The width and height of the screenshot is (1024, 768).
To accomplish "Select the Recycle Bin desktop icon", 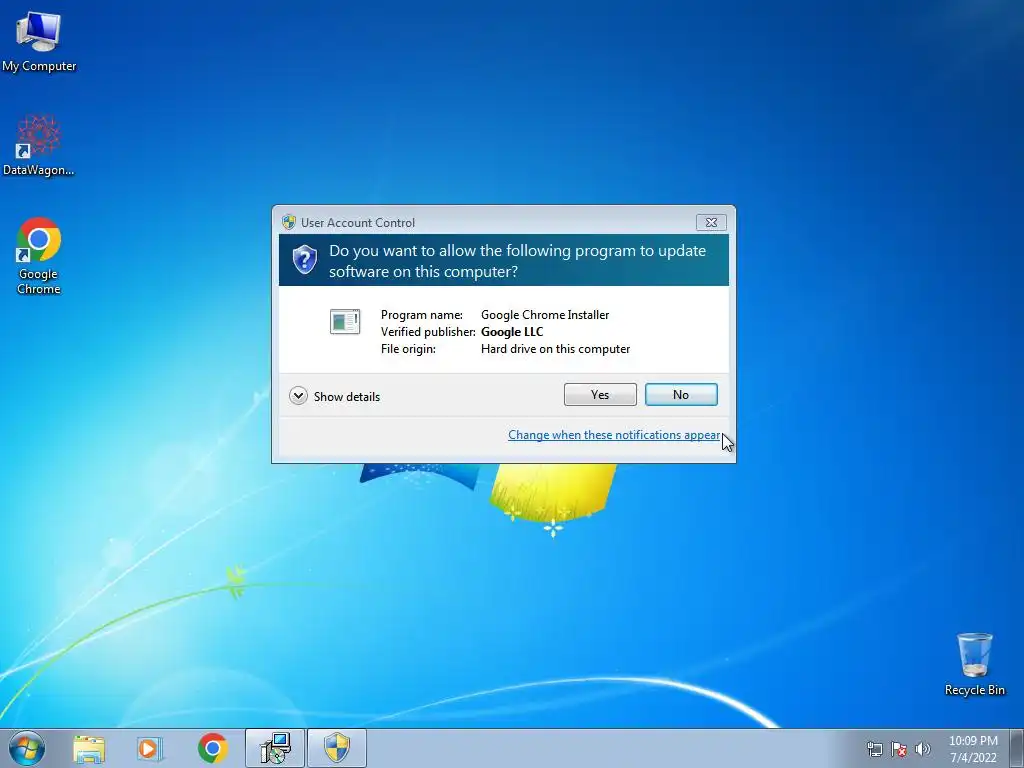I will (x=974, y=664).
